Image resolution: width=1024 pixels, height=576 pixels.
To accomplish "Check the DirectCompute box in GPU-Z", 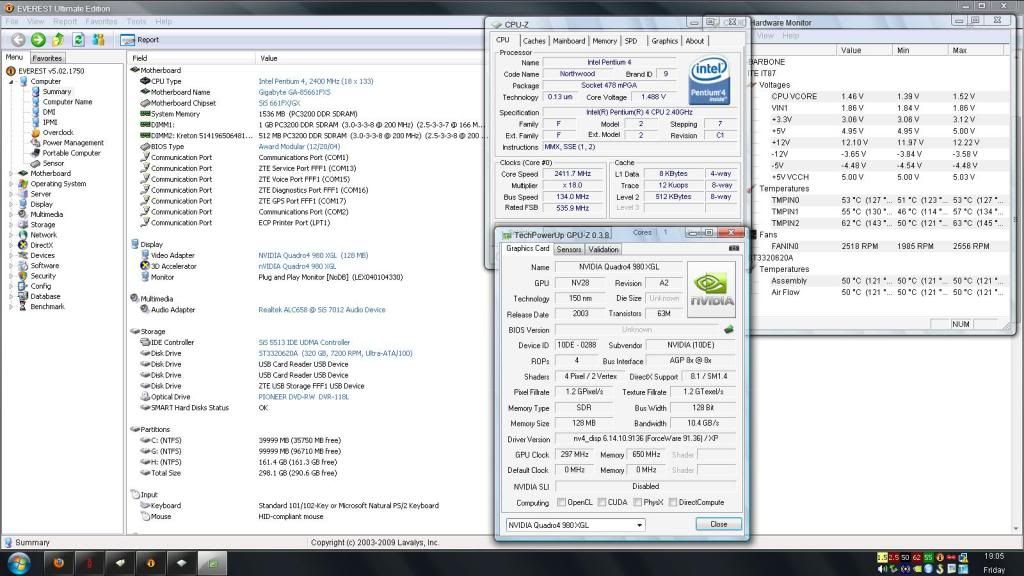I will click(673, 502).
